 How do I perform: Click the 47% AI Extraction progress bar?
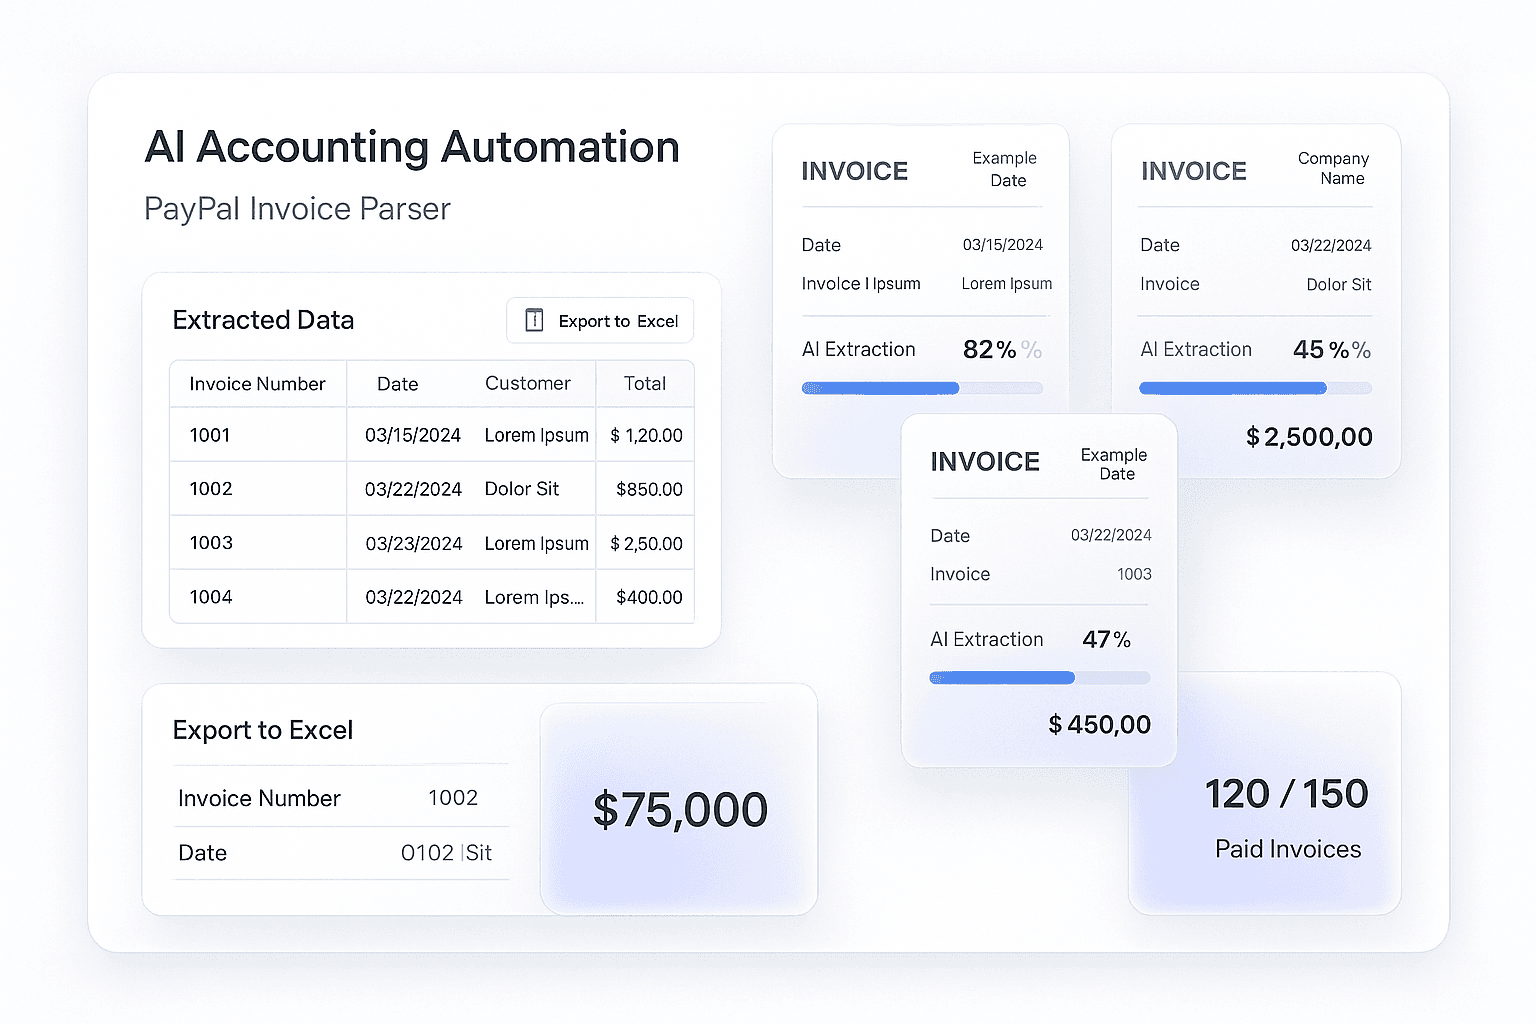pyautogui.click(x=1040, y=678)
